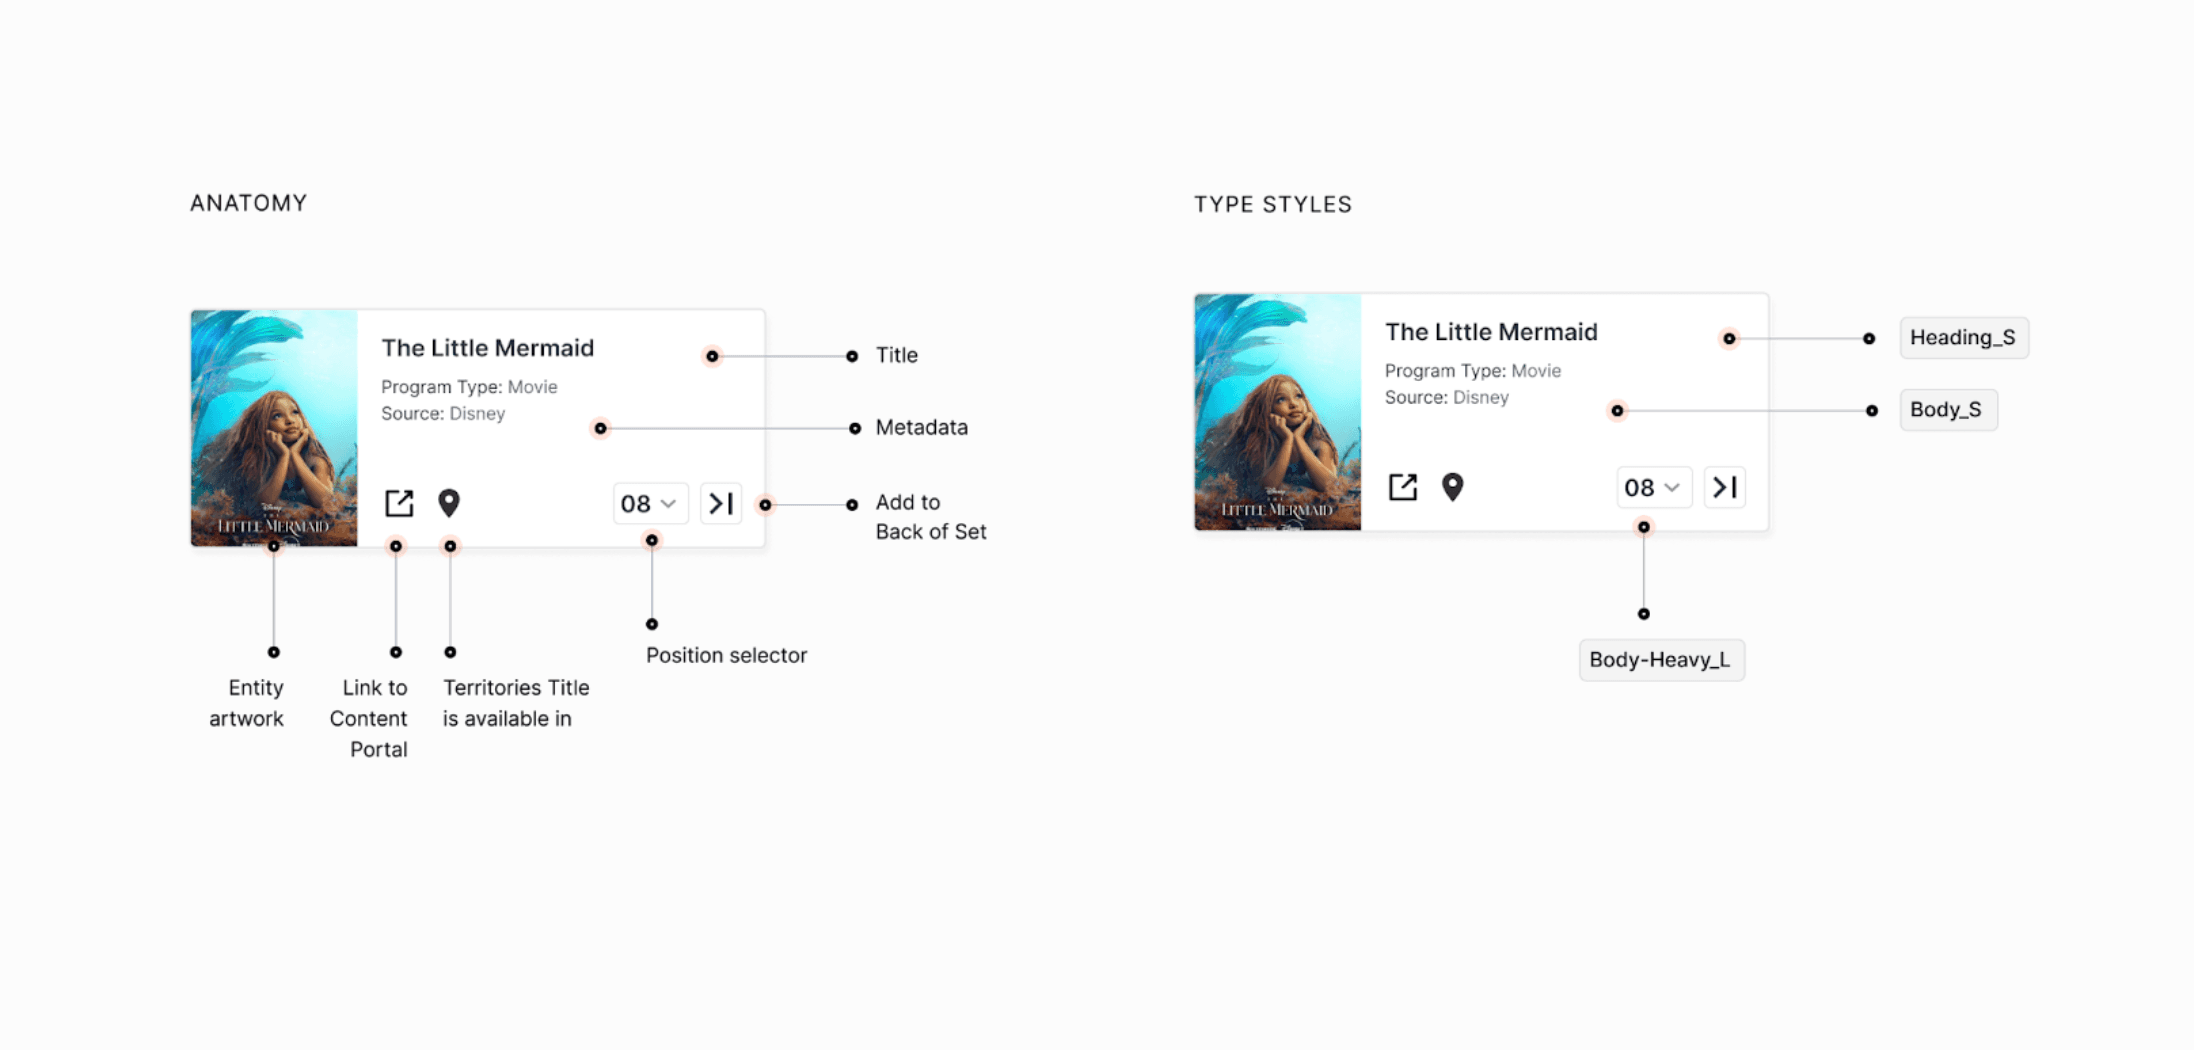Click the Body-Heavy_L style label

click(1661, 660)
